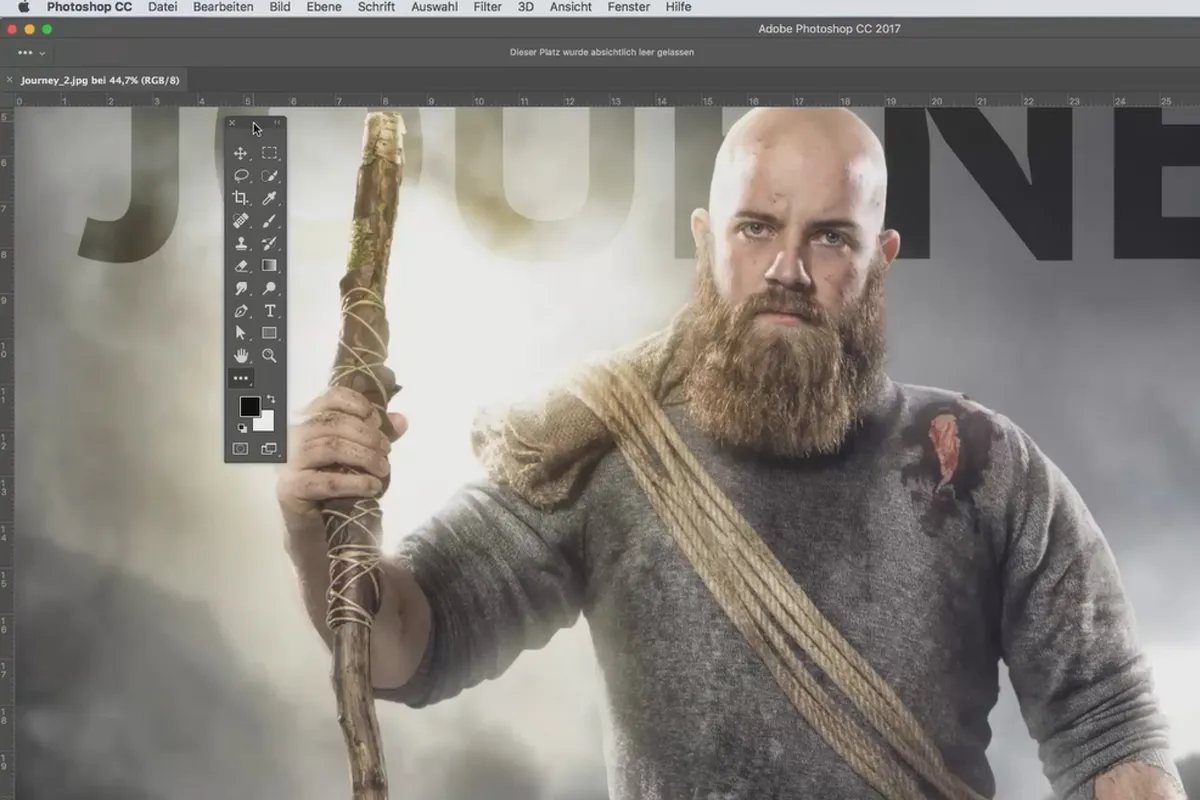Reset to default foreground/background colors
This screenshot has height=800, width=1200.
pos(242,428)
